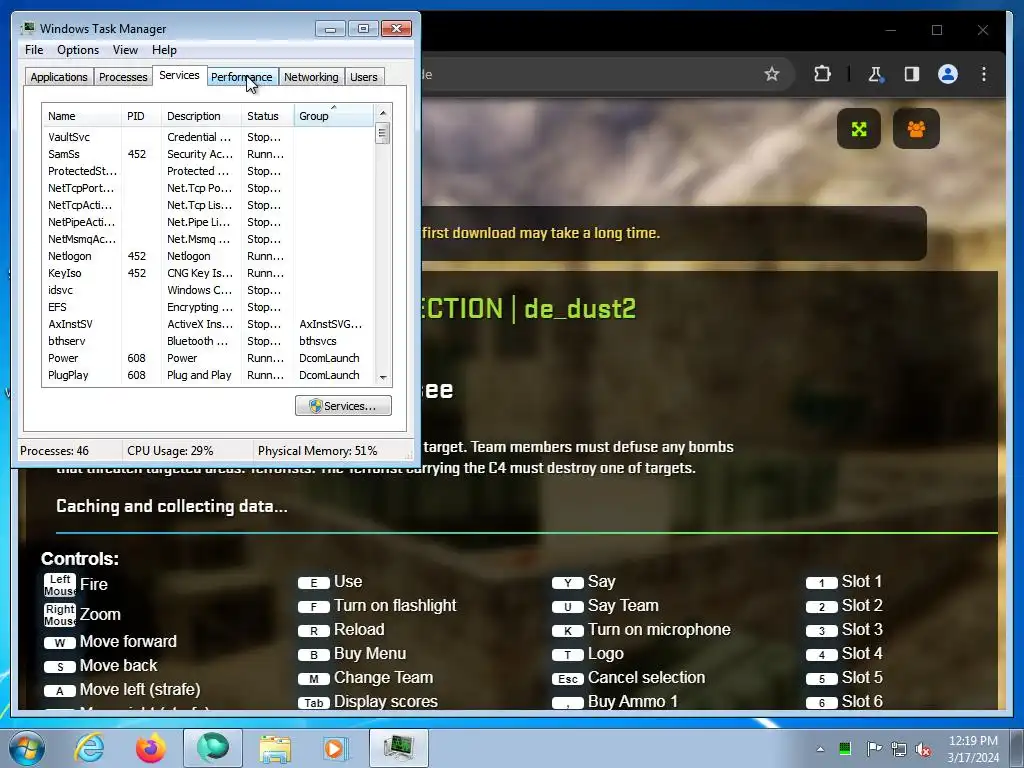1024x768 pixels.
Task: Select the Power service row
Action: [x=208, y=358]
